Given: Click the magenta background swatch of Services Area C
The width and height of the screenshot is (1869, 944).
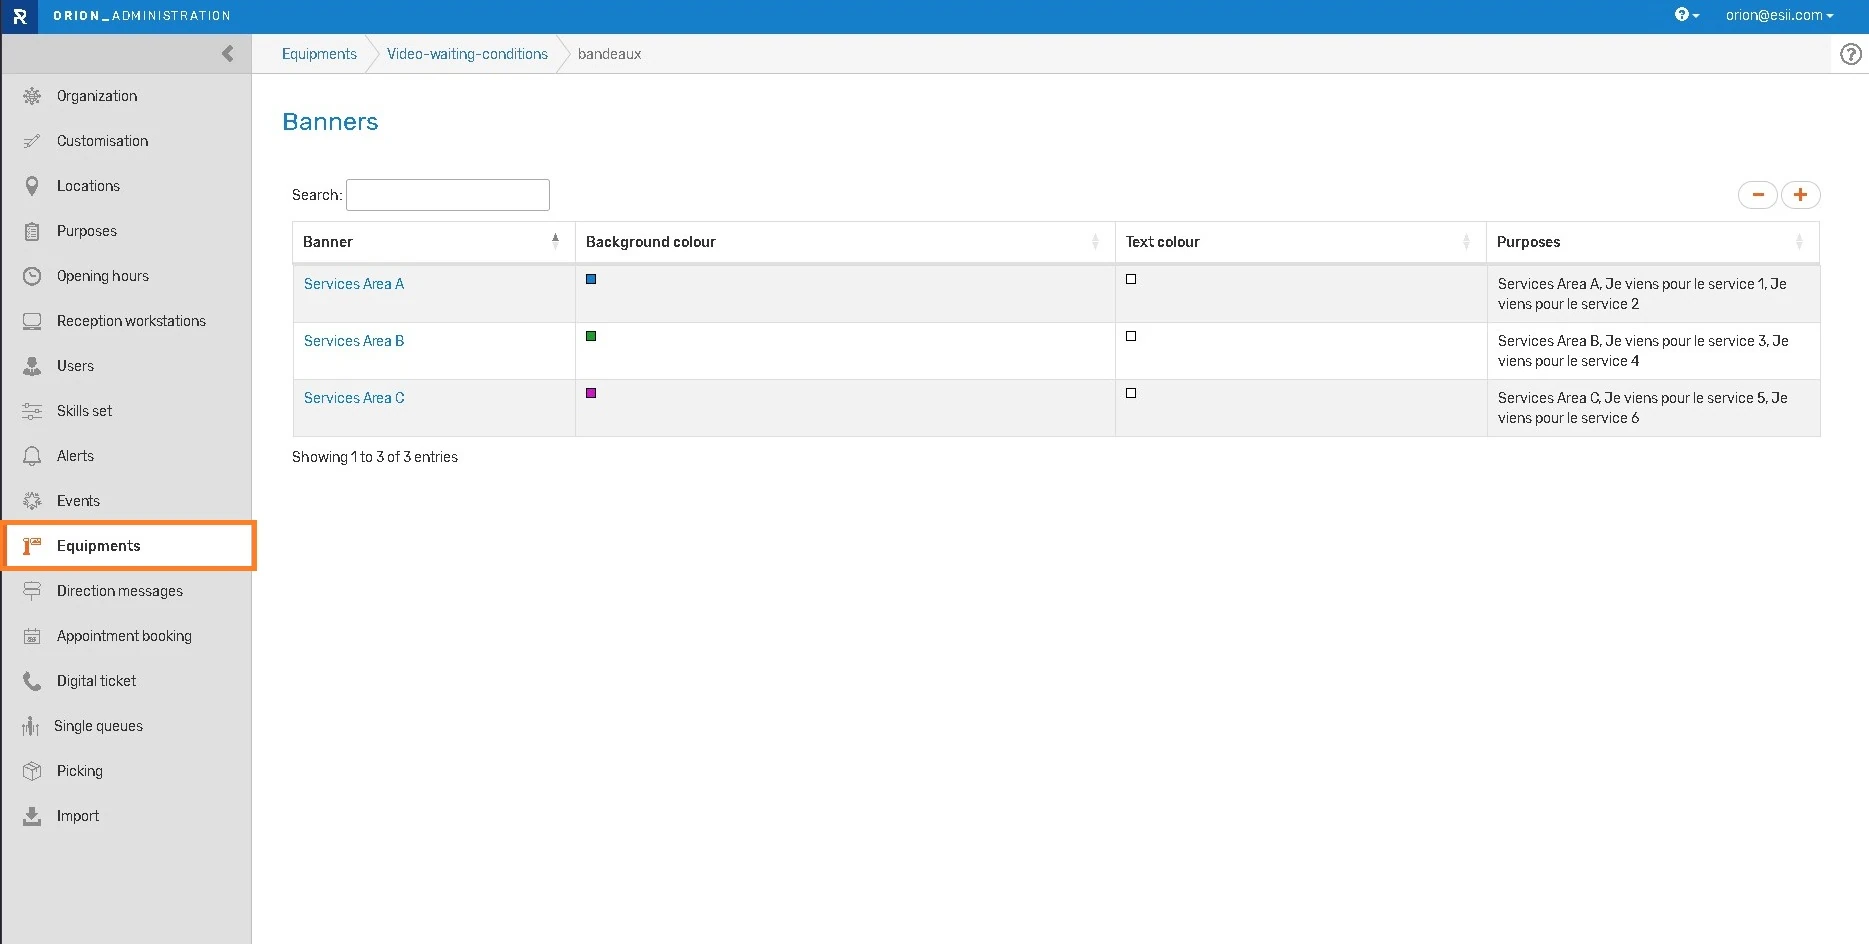Looking at the screenshot, I should coord(591,393).
